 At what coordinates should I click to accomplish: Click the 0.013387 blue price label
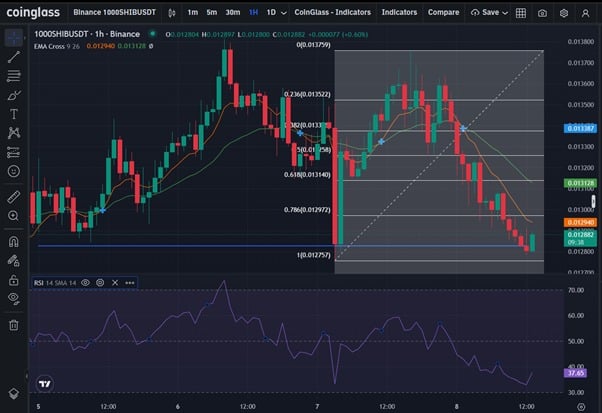tap(580, 128)
